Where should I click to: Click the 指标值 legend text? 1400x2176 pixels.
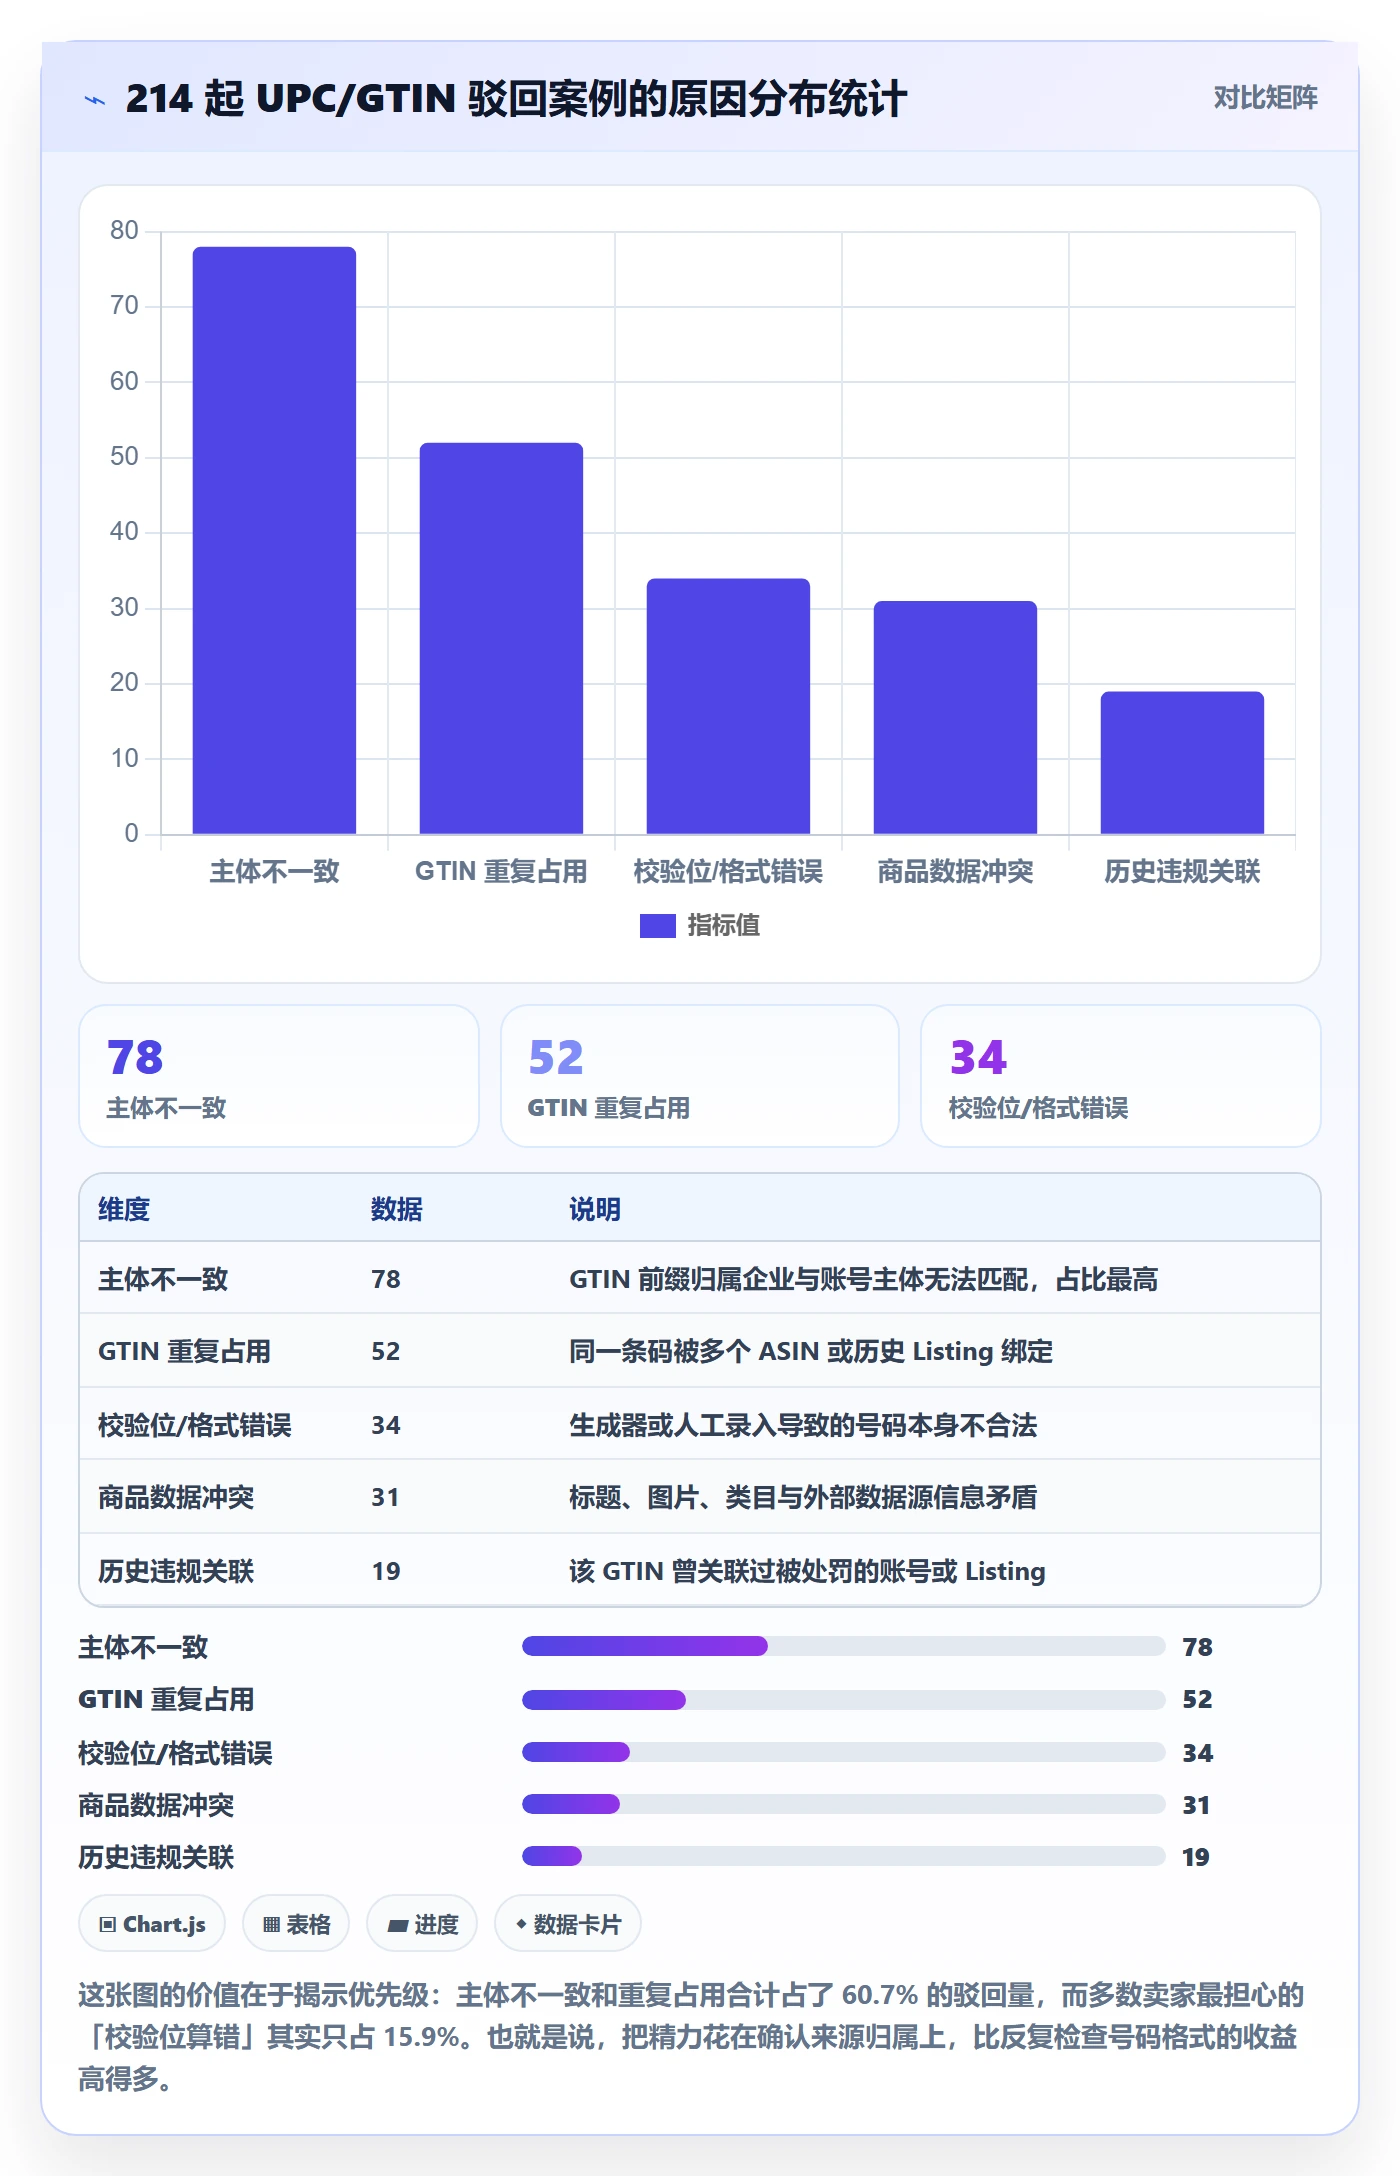(x=724, y=925)
